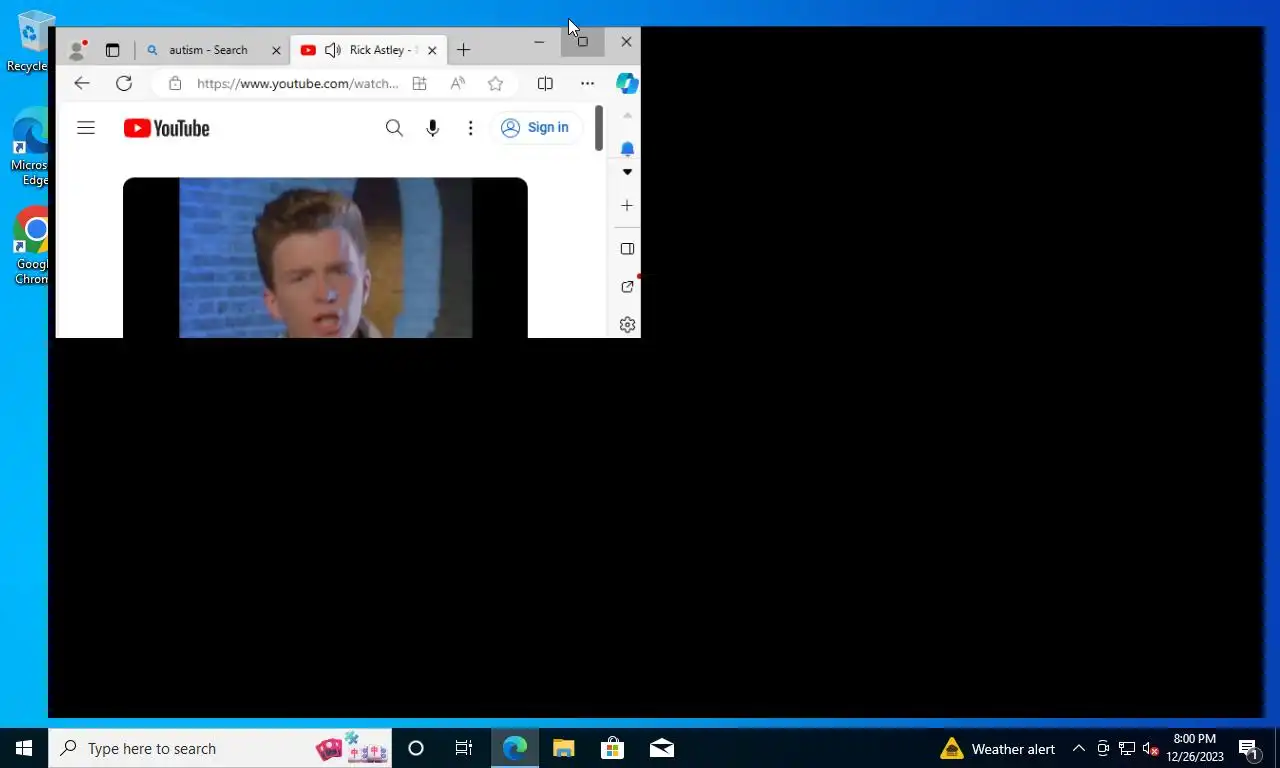
Task: Show hidden system tray icons
Action: pyautogui.click(x=1079, y=749)
